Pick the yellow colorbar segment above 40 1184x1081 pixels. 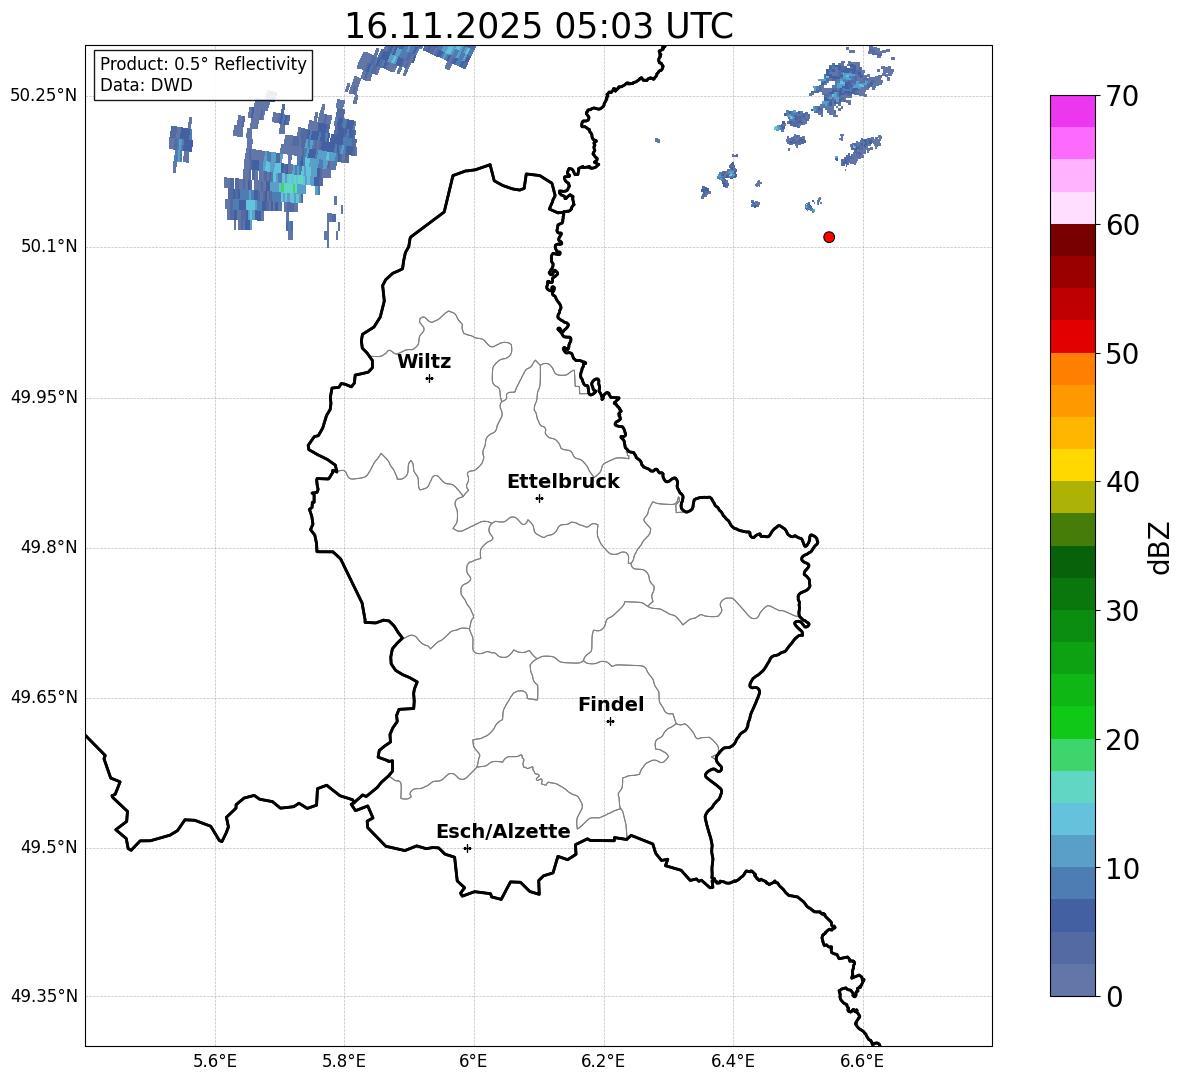[x=1072, y=465]
